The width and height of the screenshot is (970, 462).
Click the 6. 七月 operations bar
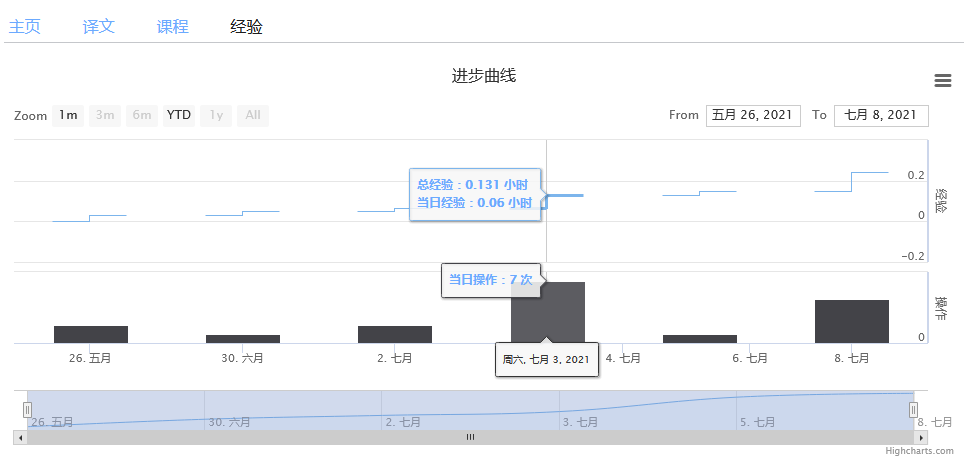700,339
